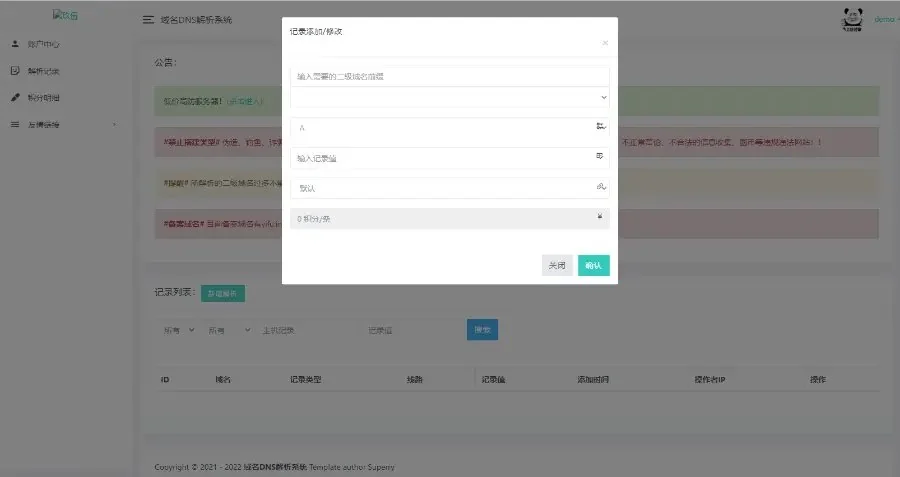Image resolution: width=900 pixels, height=477 pixels.
Task: Click the copyright footer text
Action: point(274,467)
